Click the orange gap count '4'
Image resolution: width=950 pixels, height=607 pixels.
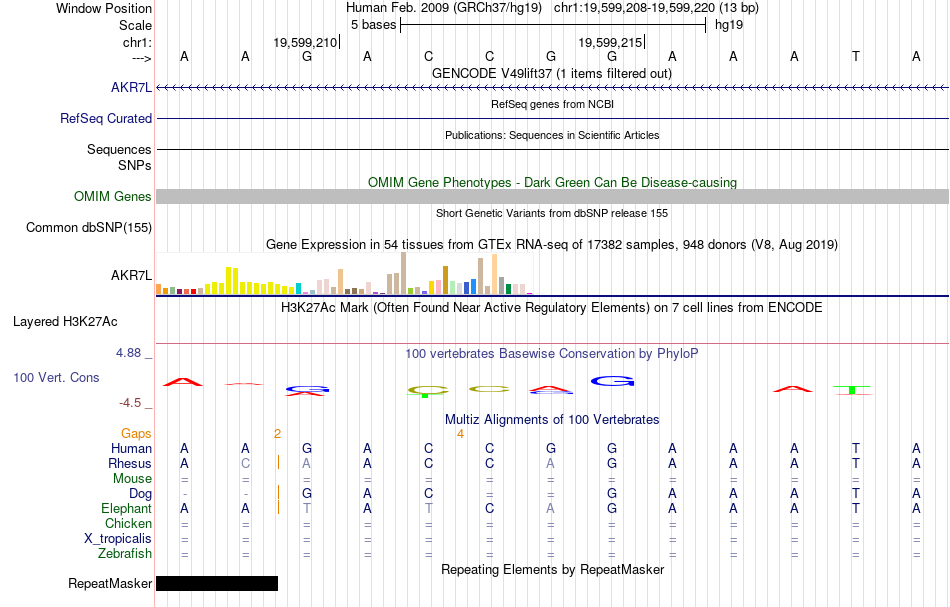pos(460,433)
